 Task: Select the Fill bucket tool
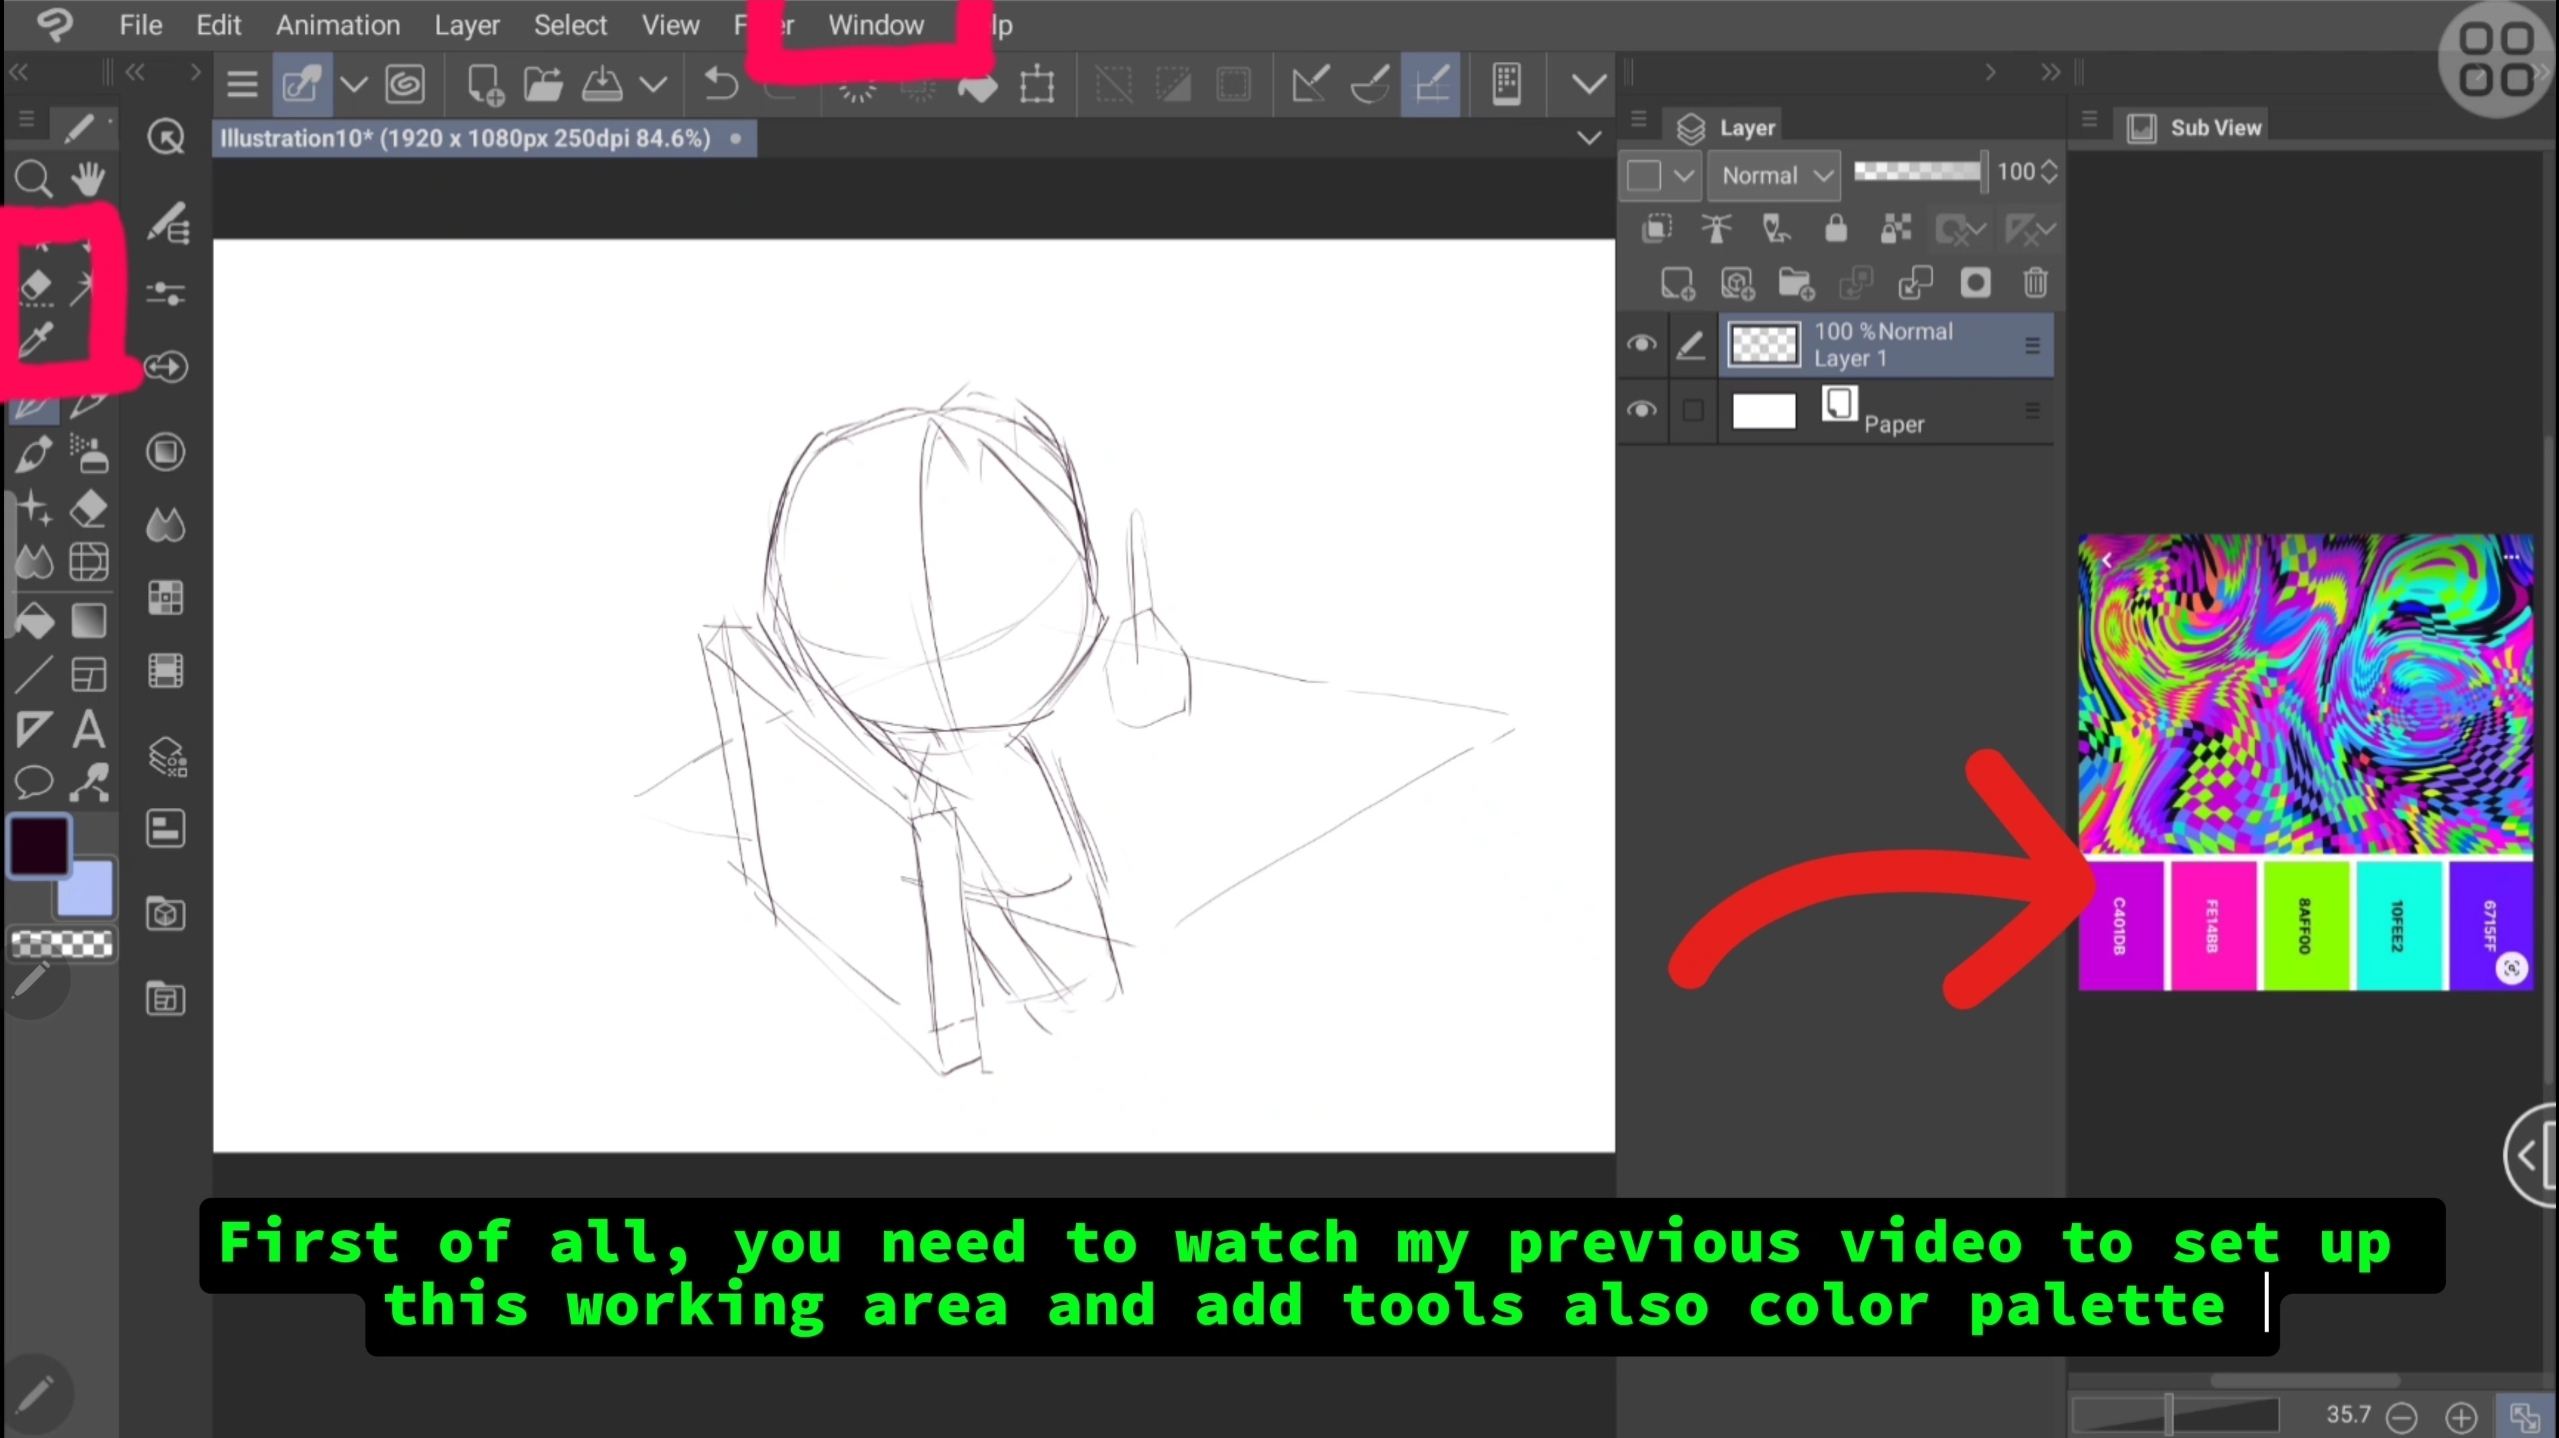point(35,621)
